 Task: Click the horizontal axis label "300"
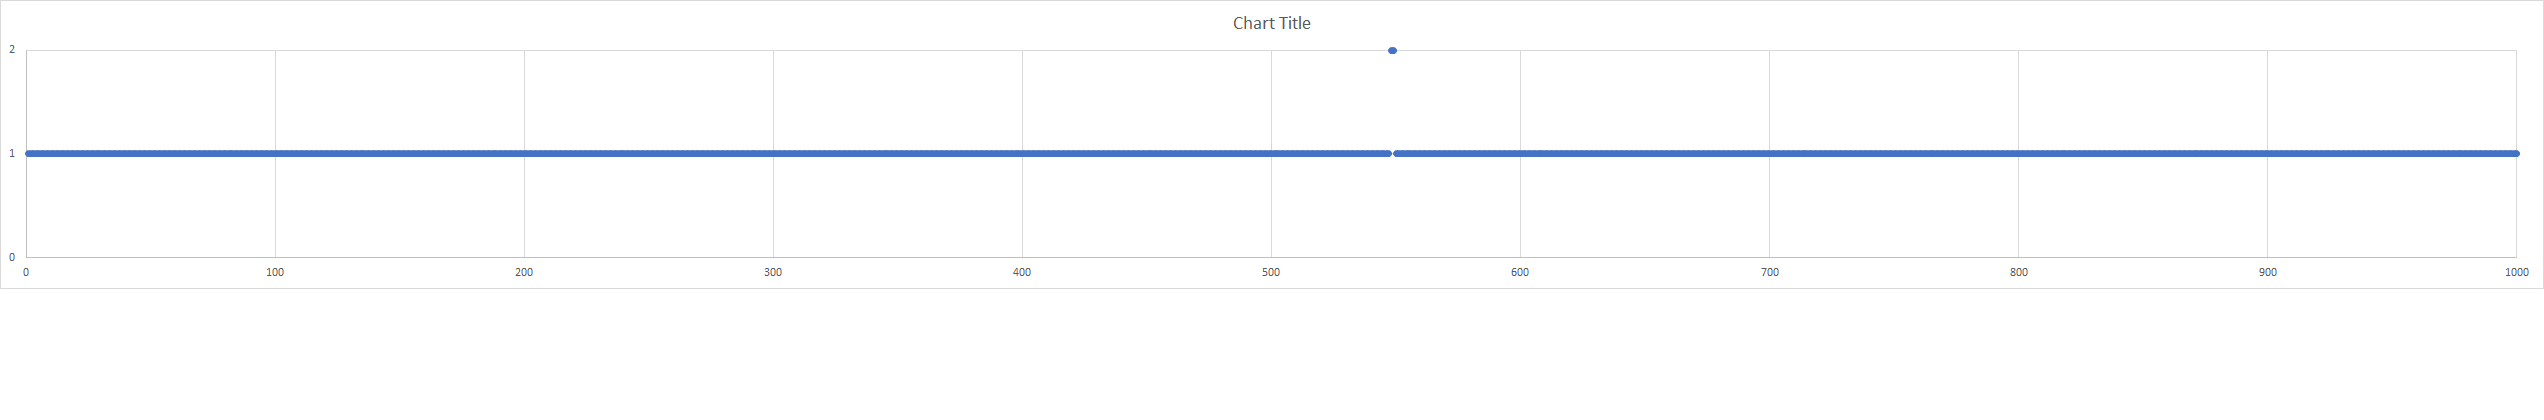pyautogui.click(x=773, y=272)
